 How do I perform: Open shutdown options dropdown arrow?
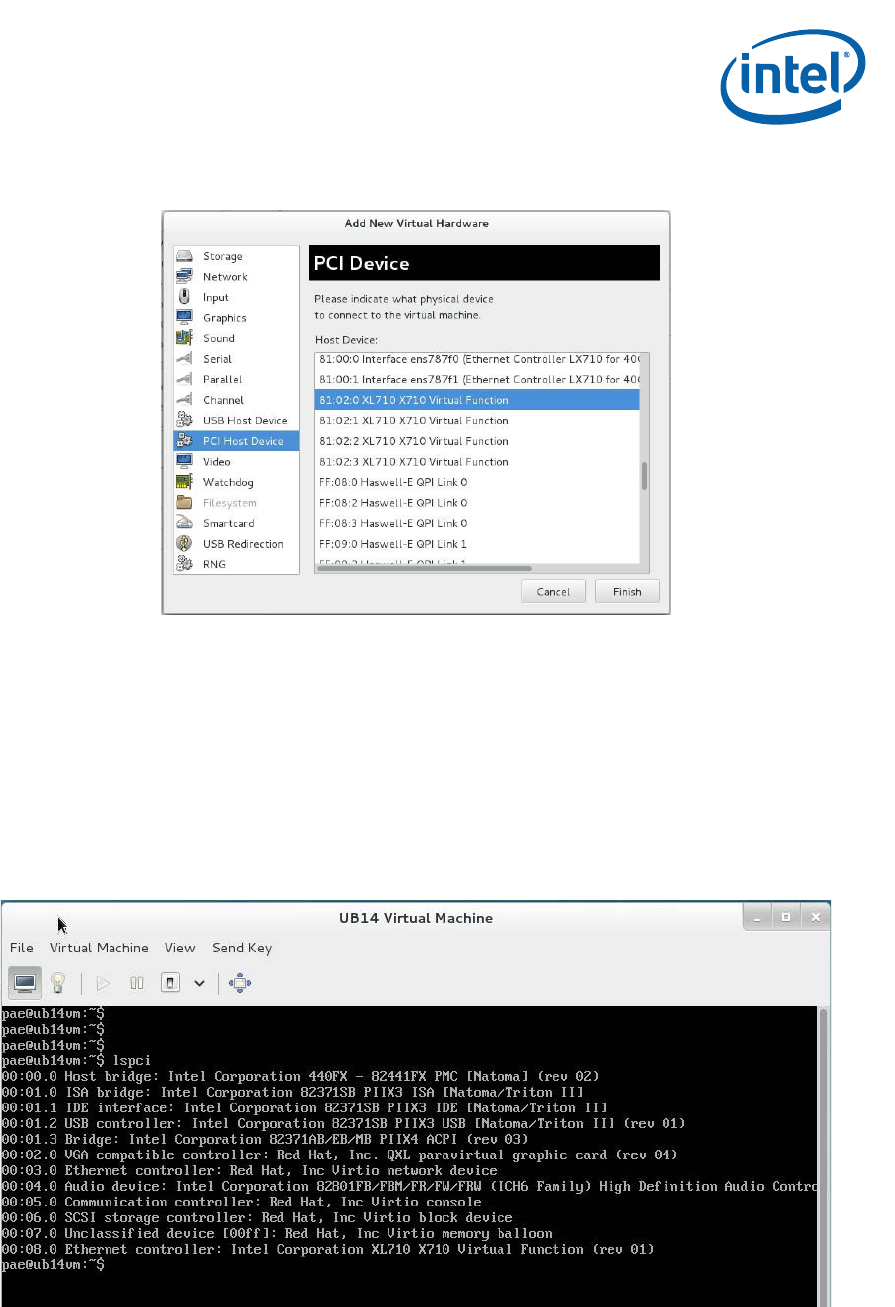click(199, 983)
